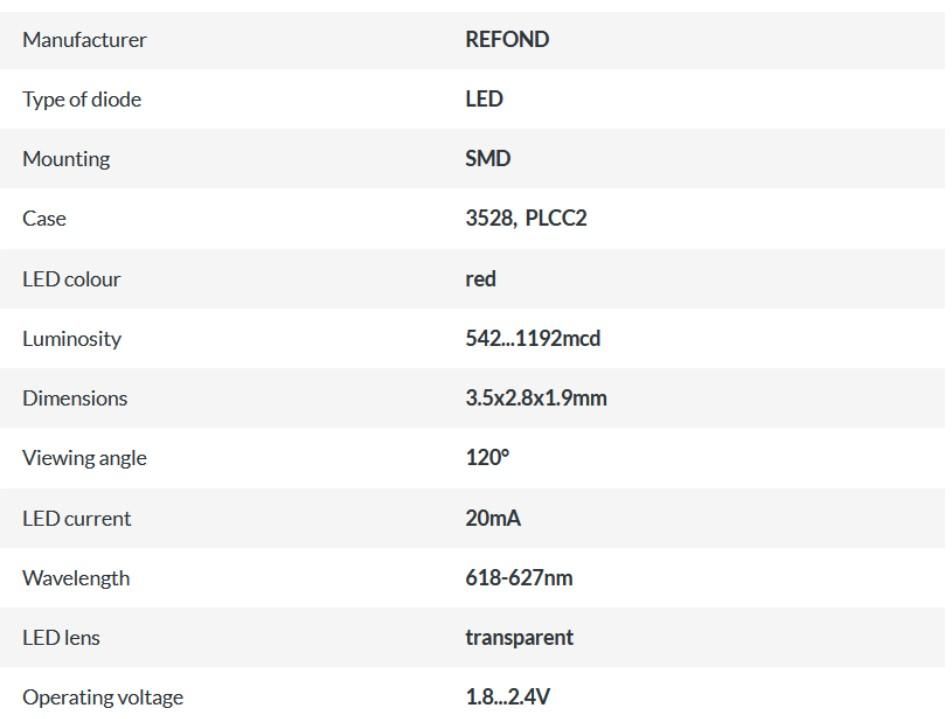Select the Case row label
This screenshot has height=719, width=952.
(44, 219)
